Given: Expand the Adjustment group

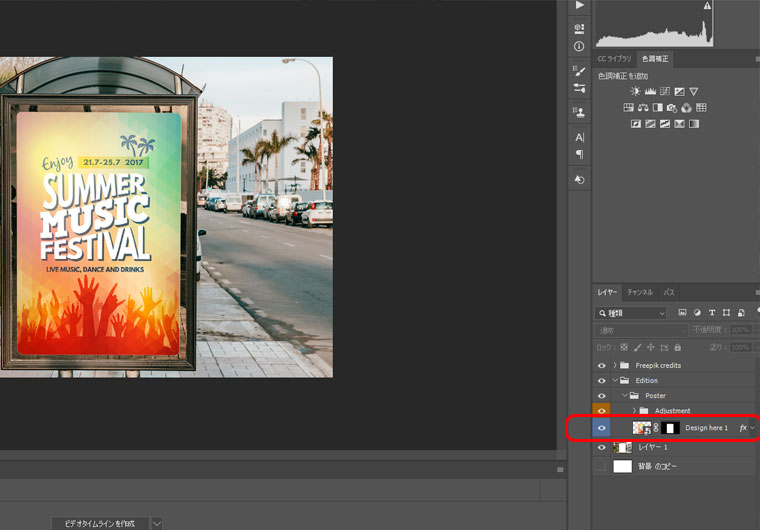Looking at the screenshot, I should click(x=634, y=410).
